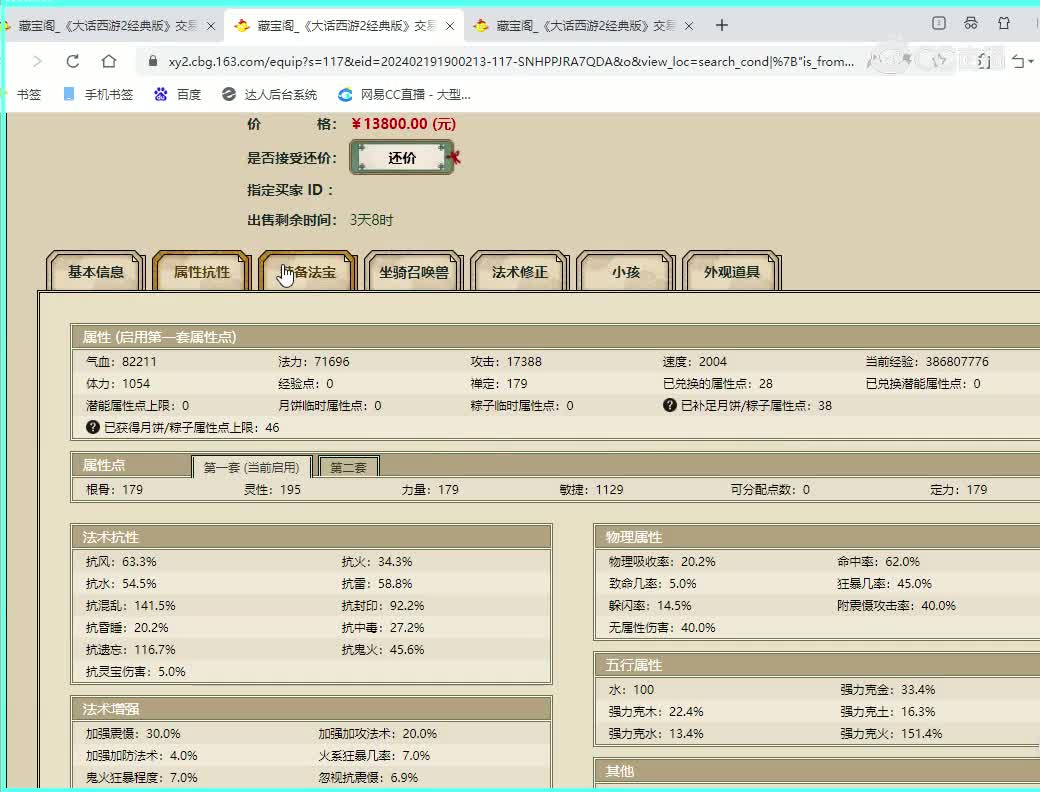Image resolution: width=1040 pixels, height=792 pixels.
Task: Click the 敏捷: 1129 attribute
Action: pos(591,490)
